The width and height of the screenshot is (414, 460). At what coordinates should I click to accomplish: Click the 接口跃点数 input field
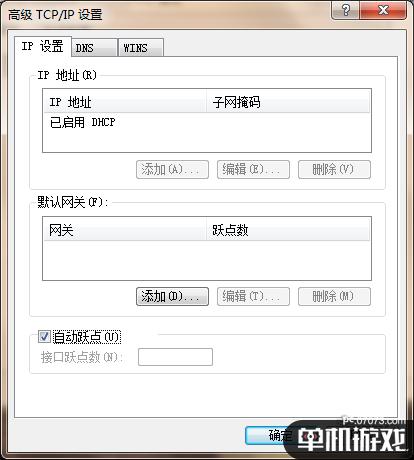[x=175, y=357]
